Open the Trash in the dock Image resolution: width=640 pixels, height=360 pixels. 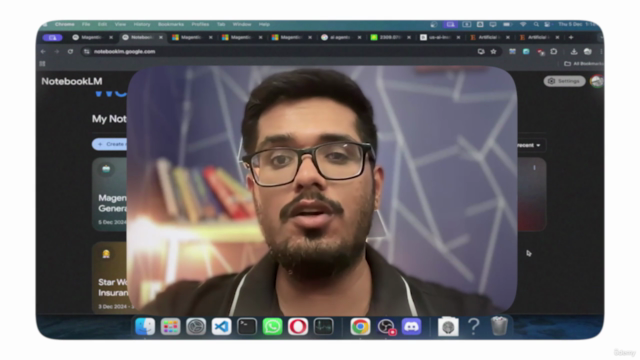[x=499, y=327]
